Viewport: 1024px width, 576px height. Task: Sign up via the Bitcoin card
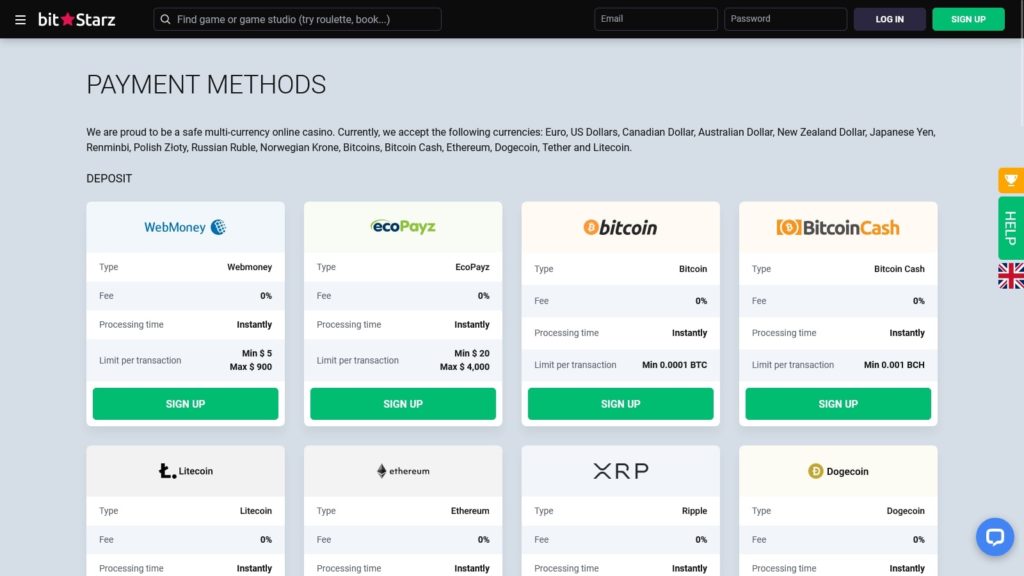(x=620, y=404)
